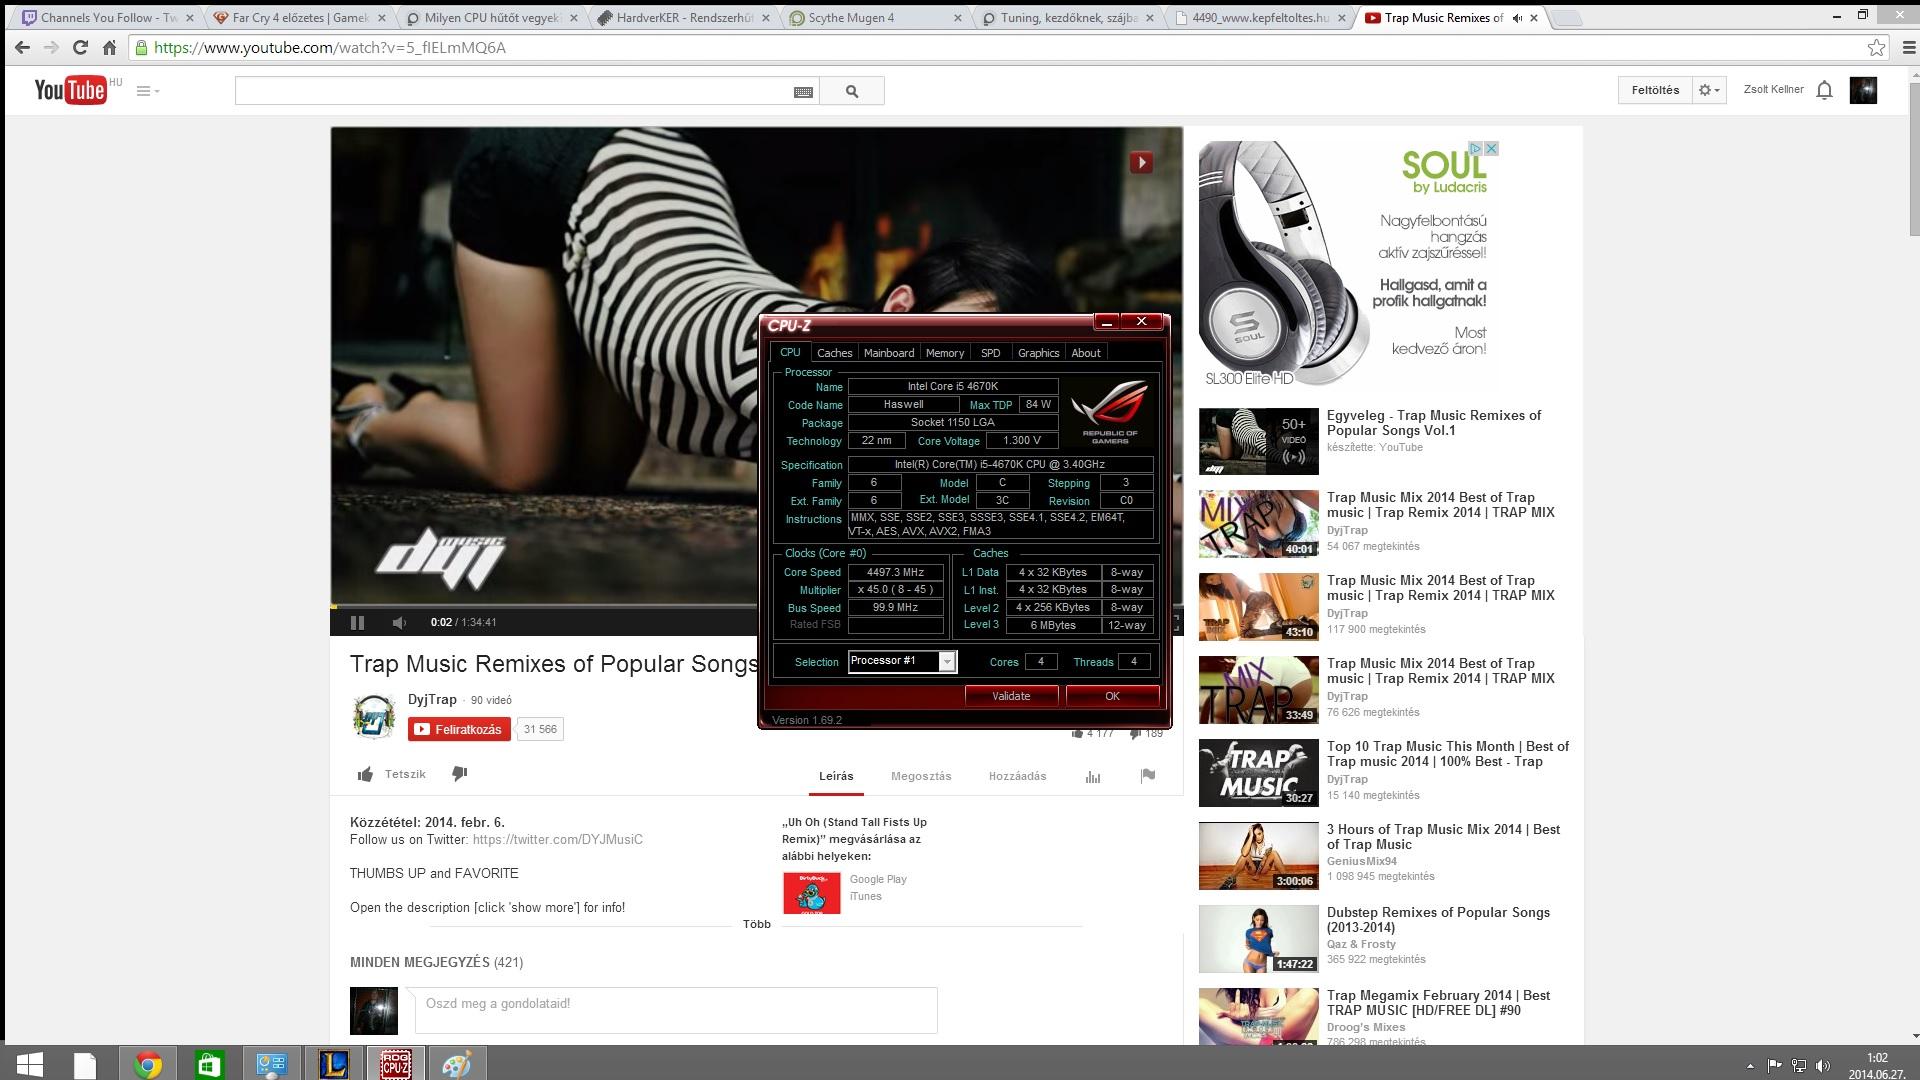Click the AdChoices icon on the ad
The image size is (1920, 1080).
(x=1475, y=148)
